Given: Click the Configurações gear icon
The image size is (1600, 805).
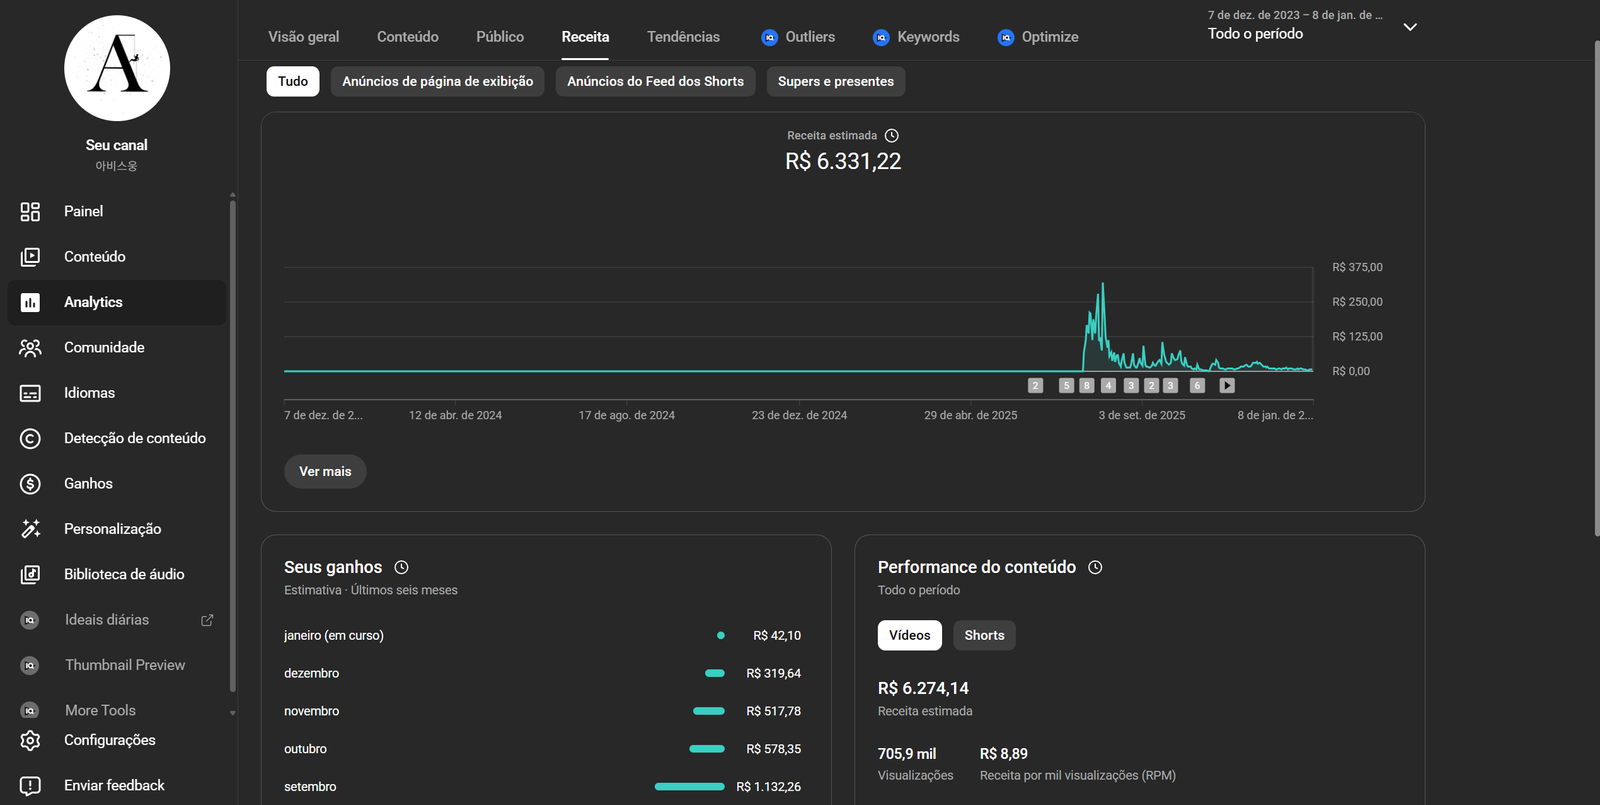Looking at the screenshot, I should click(x=30, y=740).
